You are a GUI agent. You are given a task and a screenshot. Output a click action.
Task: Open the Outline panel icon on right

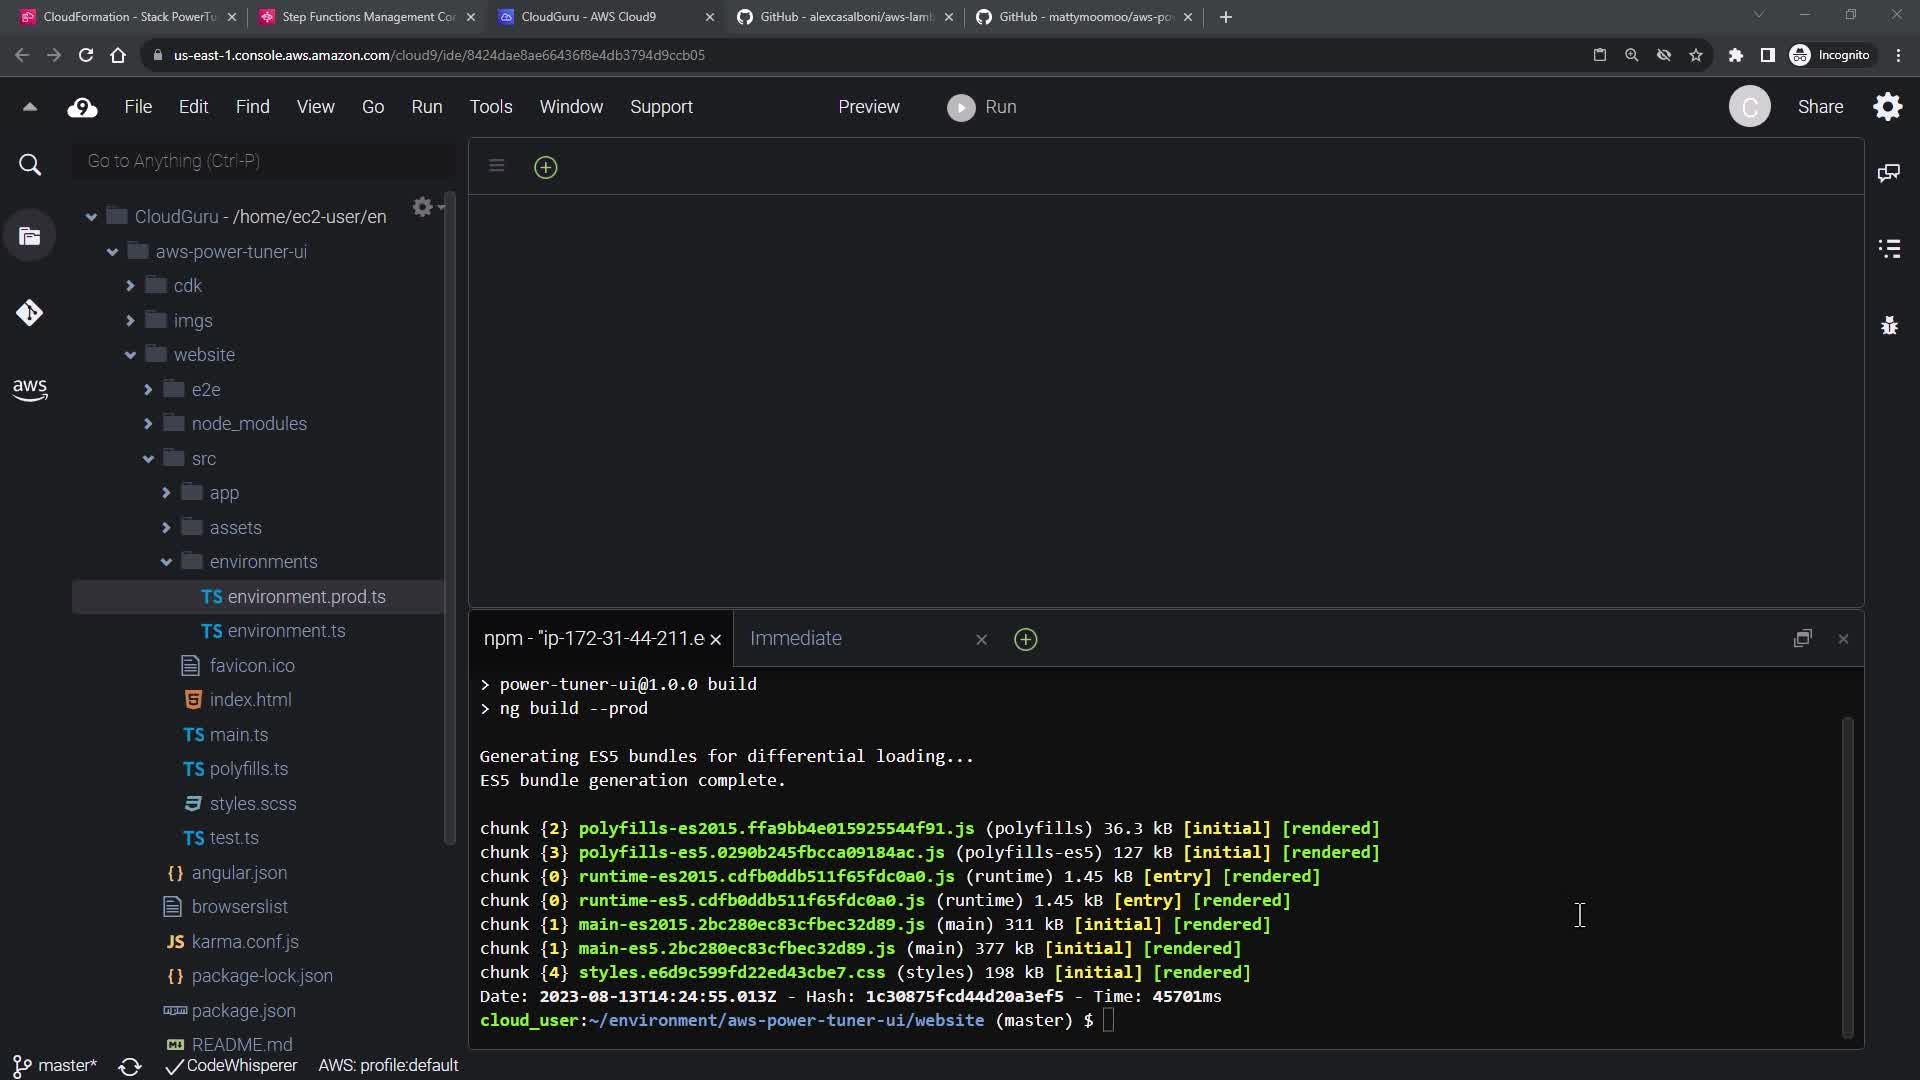(1888, 249)
